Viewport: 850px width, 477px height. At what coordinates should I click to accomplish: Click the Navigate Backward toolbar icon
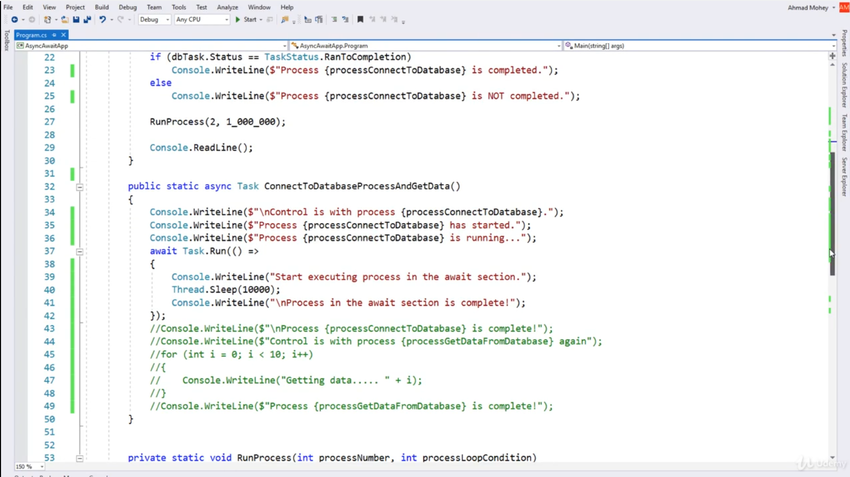(15, 20)
